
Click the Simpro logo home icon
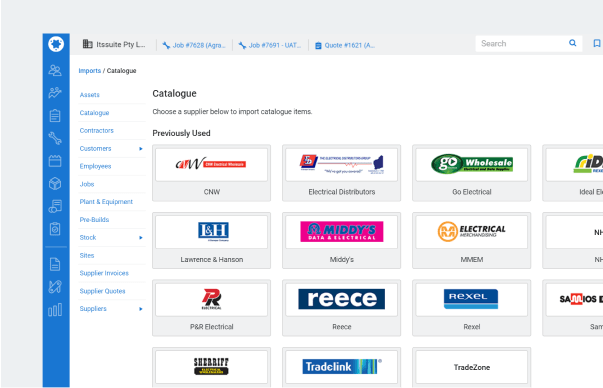click(56, 44)
